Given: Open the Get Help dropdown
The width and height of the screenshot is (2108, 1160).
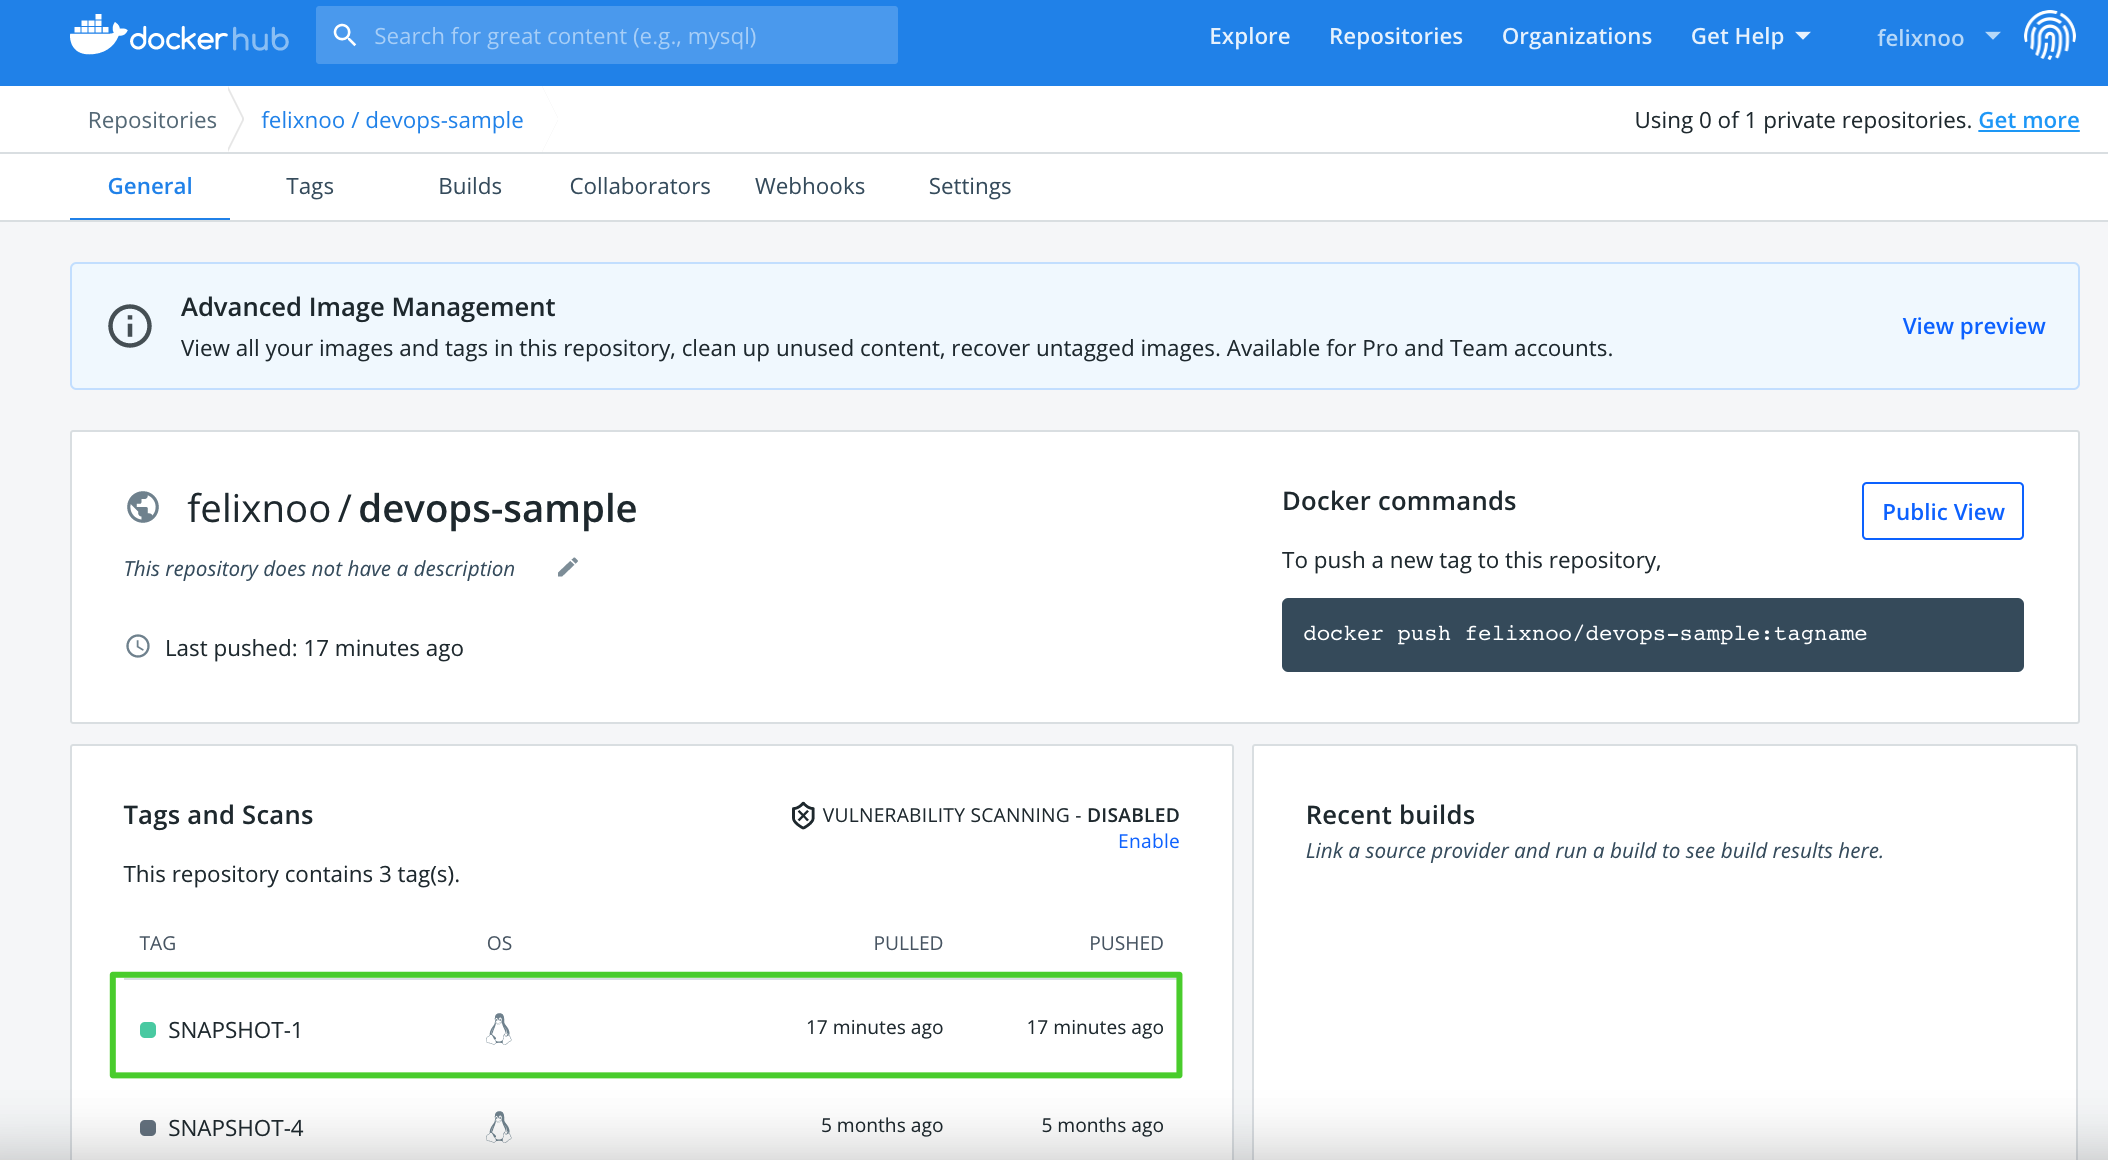Looking at the screenshot, I should pyautogui.click(x=1750, y=36).
